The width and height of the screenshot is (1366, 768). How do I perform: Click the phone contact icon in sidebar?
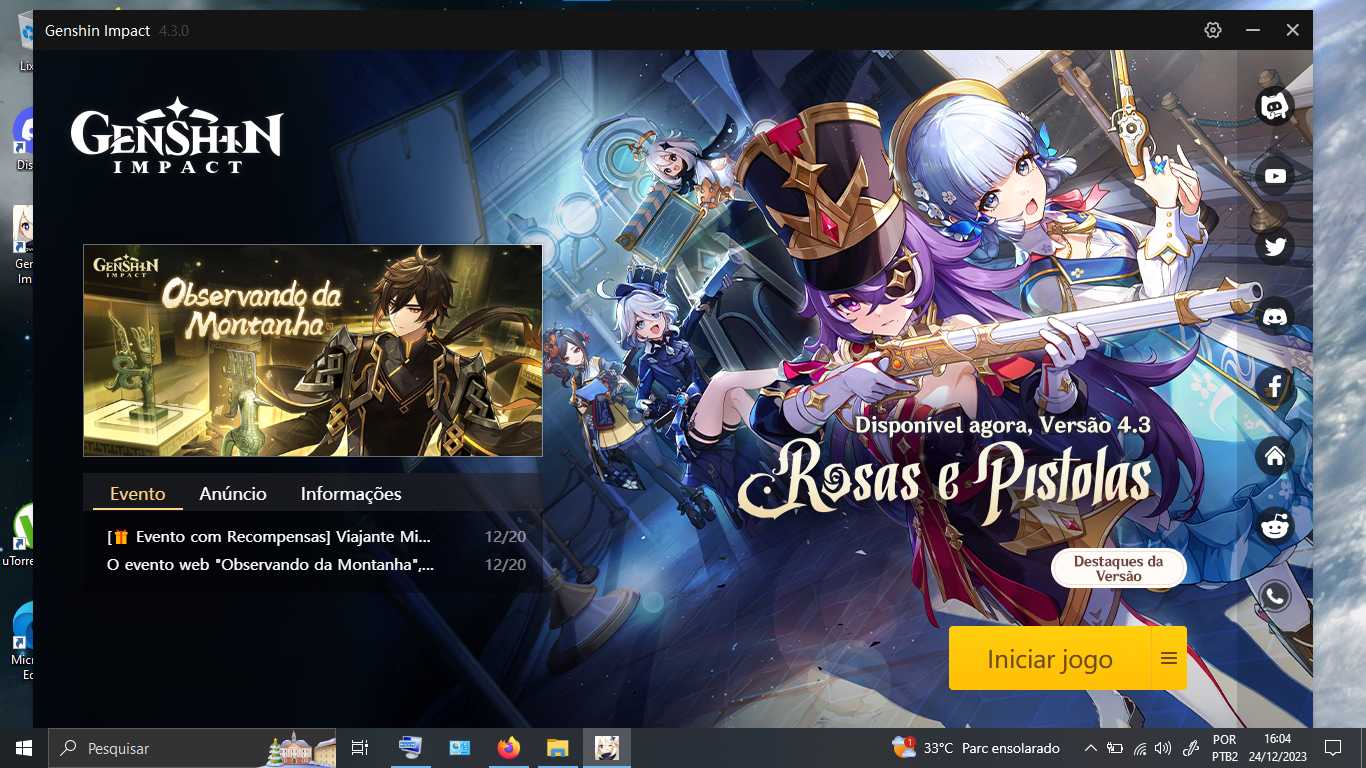tap(1275, 596)
